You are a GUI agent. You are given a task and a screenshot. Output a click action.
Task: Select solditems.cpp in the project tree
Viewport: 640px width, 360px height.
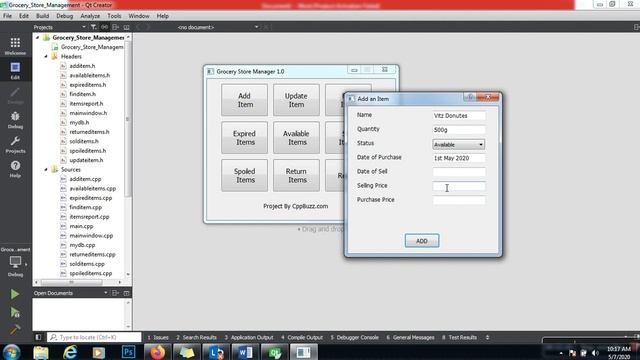(87, 264)
